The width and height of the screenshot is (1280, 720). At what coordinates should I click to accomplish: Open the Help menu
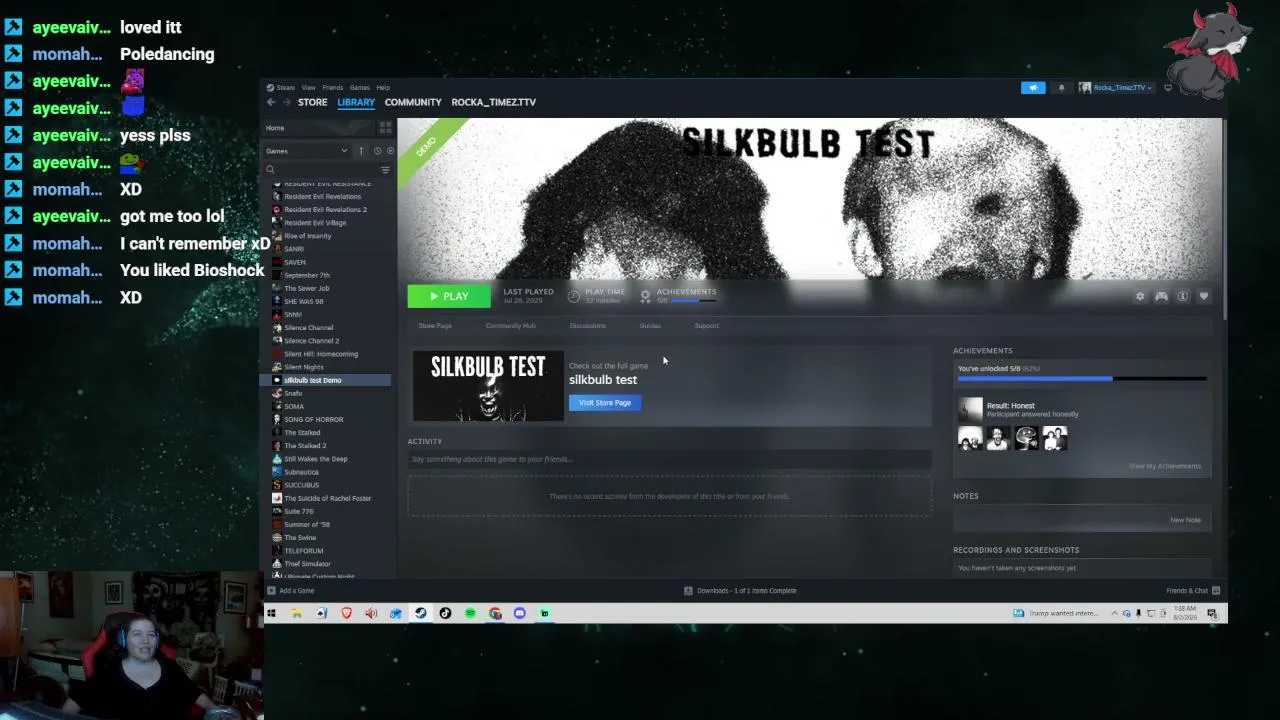383,87
